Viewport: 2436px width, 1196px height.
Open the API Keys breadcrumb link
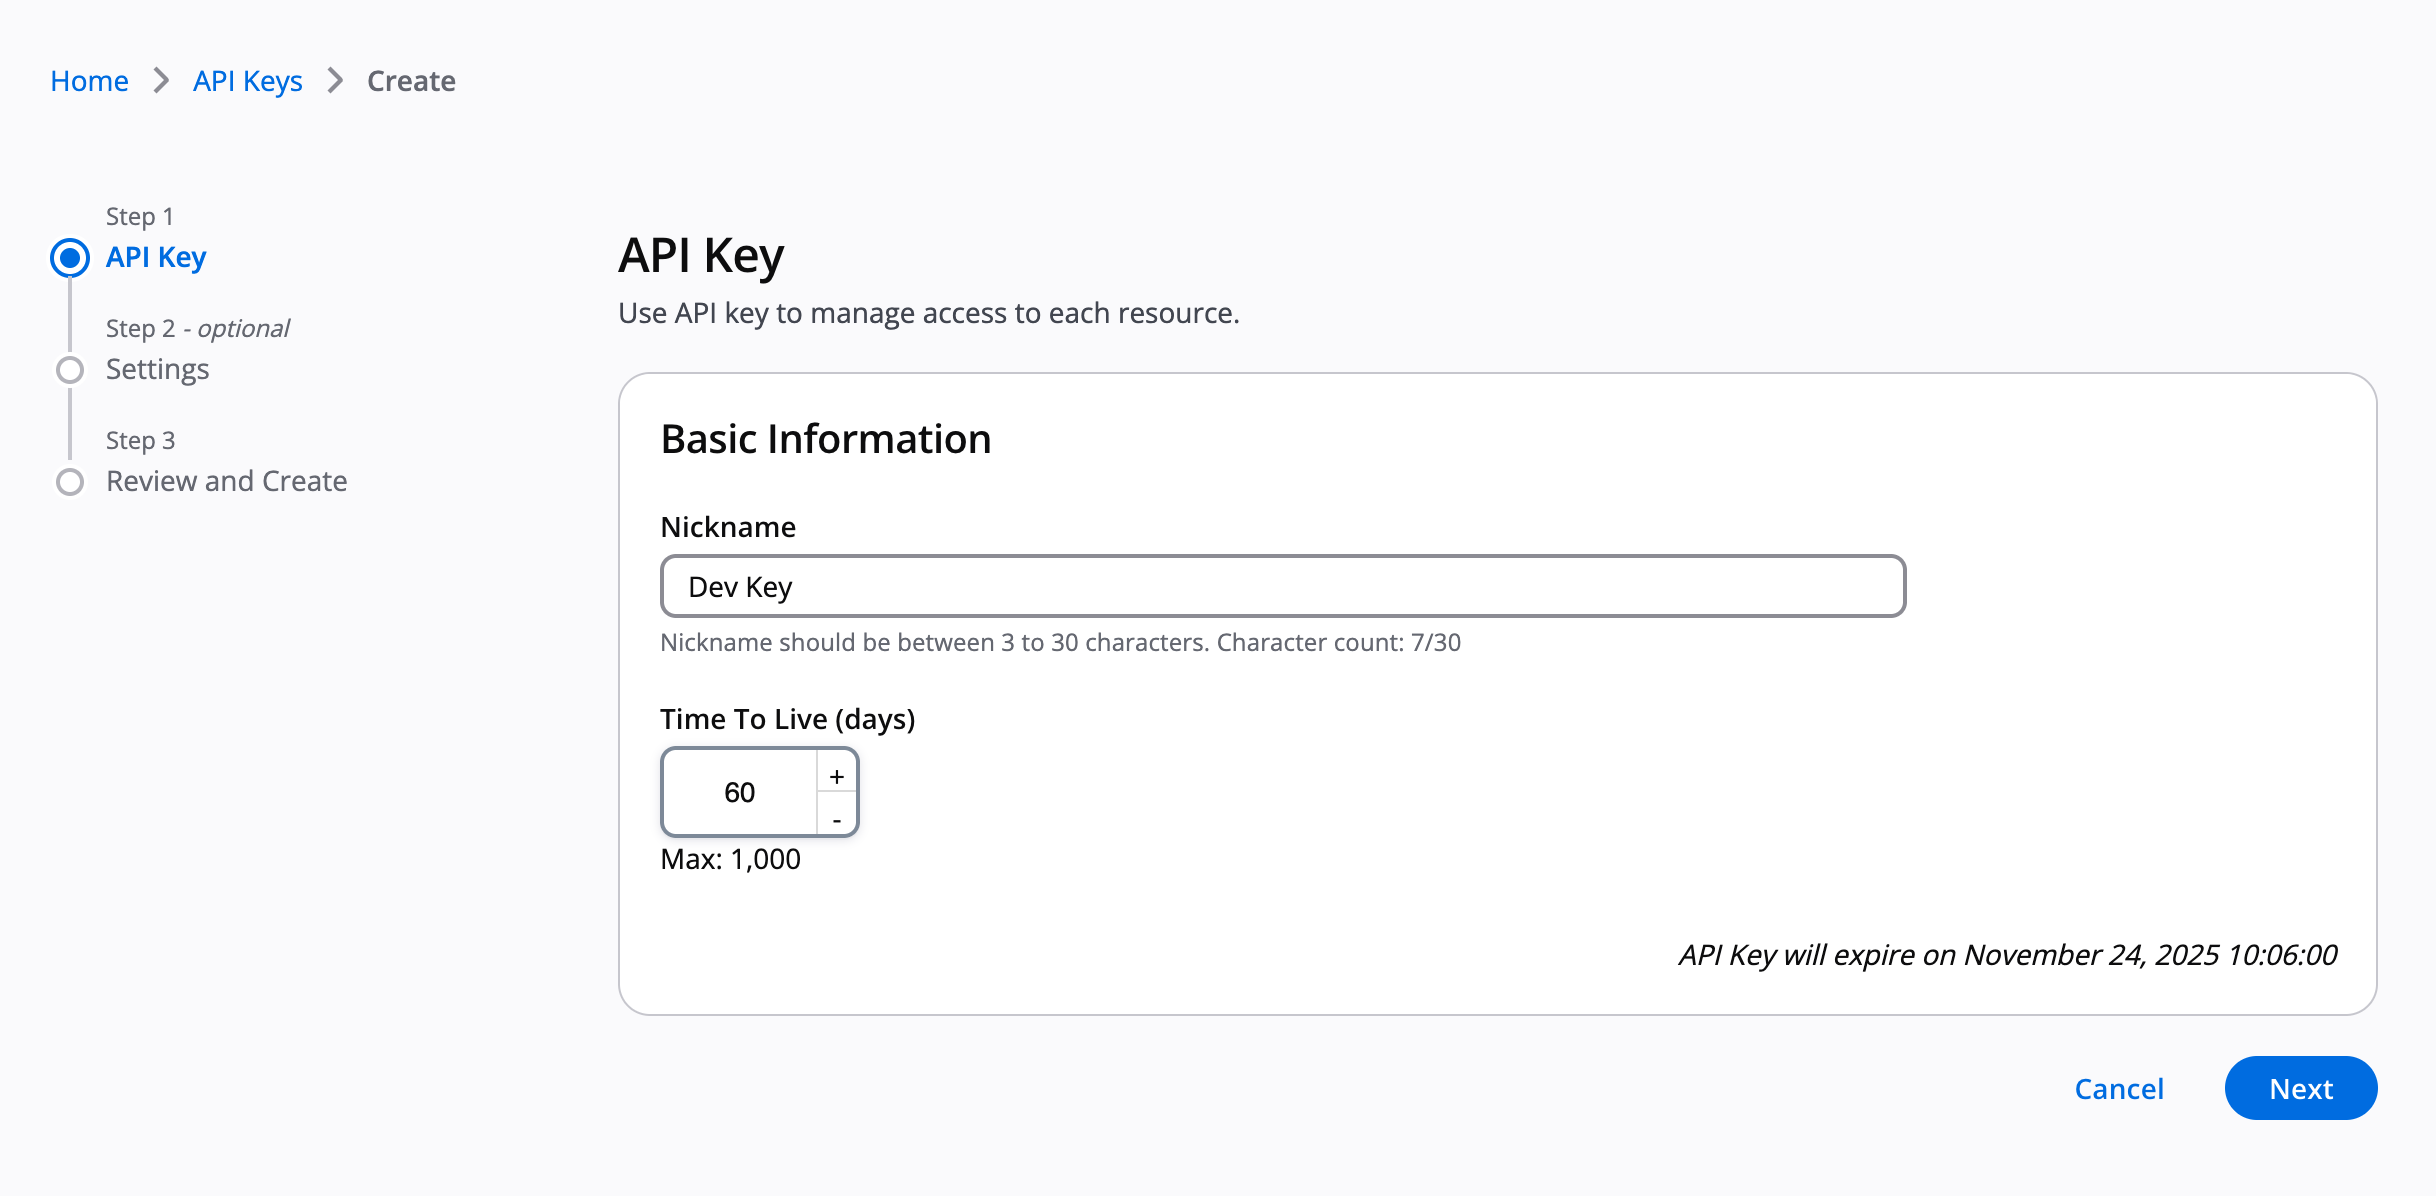click(246, 81)
